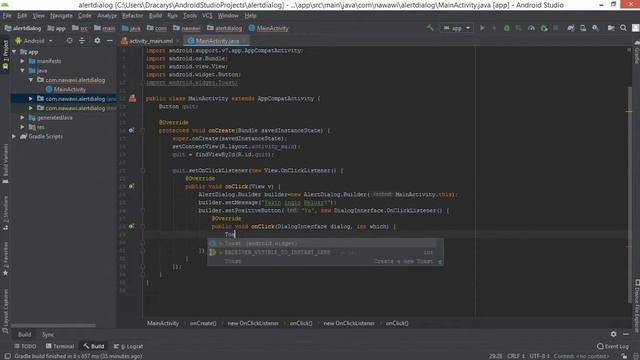640x360 pixels.
Task: Collapse the java folder
Action: point(22,70)
